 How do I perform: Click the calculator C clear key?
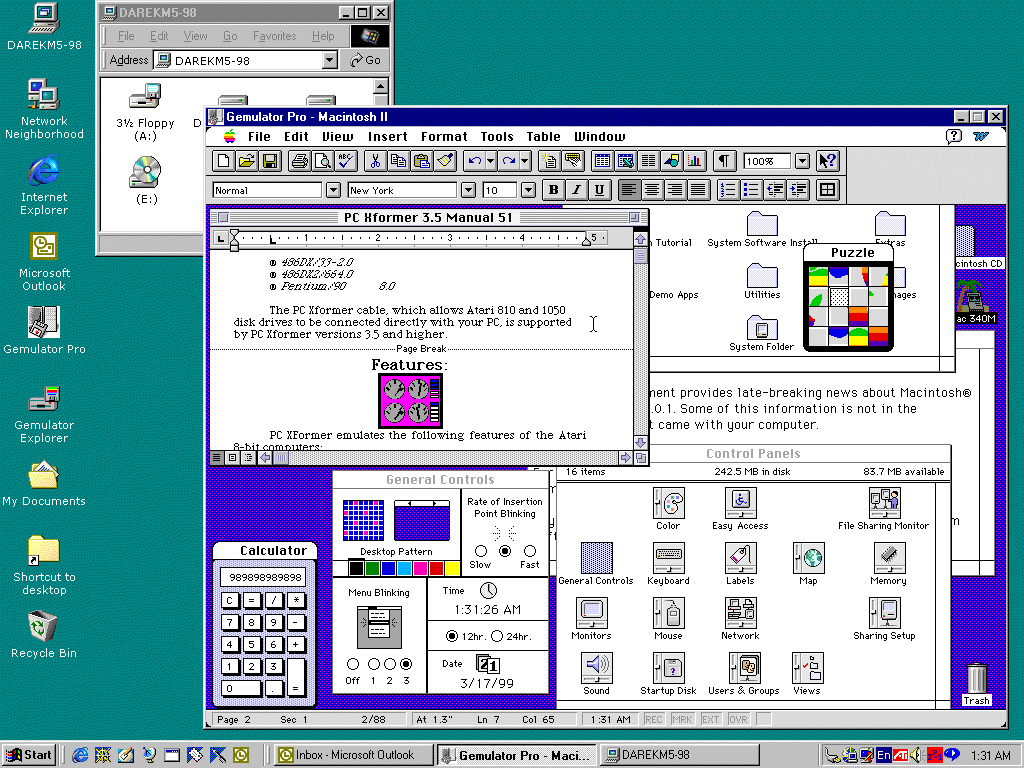(229, 600)
